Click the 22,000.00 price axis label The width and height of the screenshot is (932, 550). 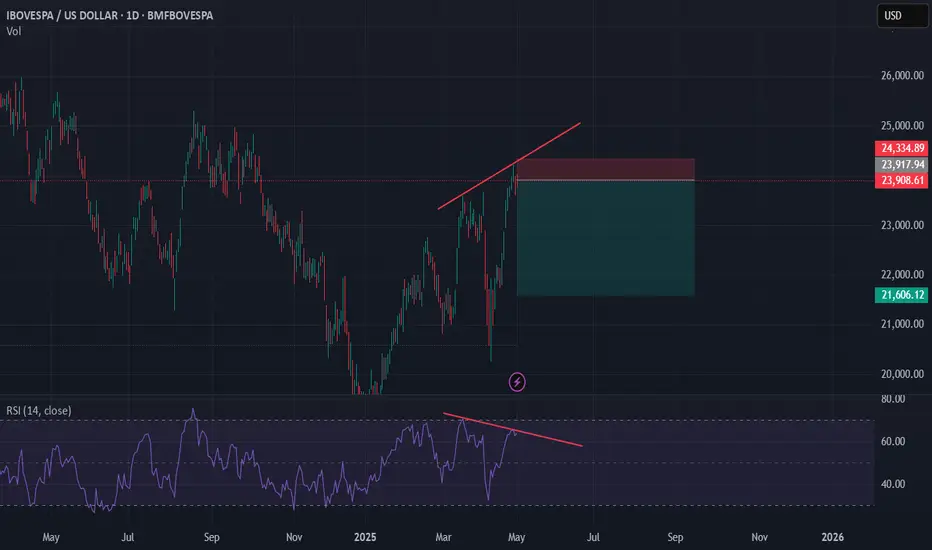tap(902, 274)
